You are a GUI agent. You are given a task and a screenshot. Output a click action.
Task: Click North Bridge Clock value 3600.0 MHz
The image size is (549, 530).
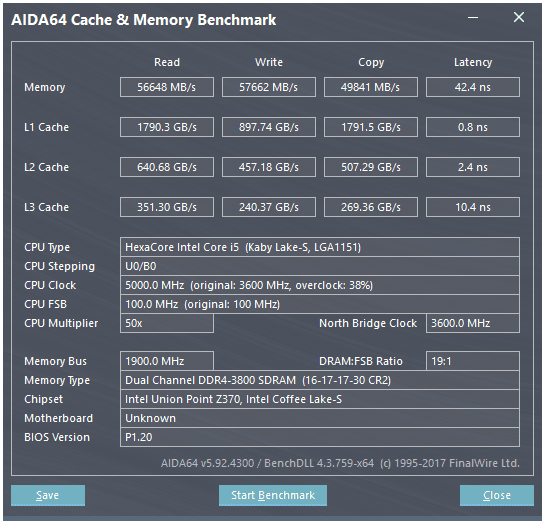point(473,323)
